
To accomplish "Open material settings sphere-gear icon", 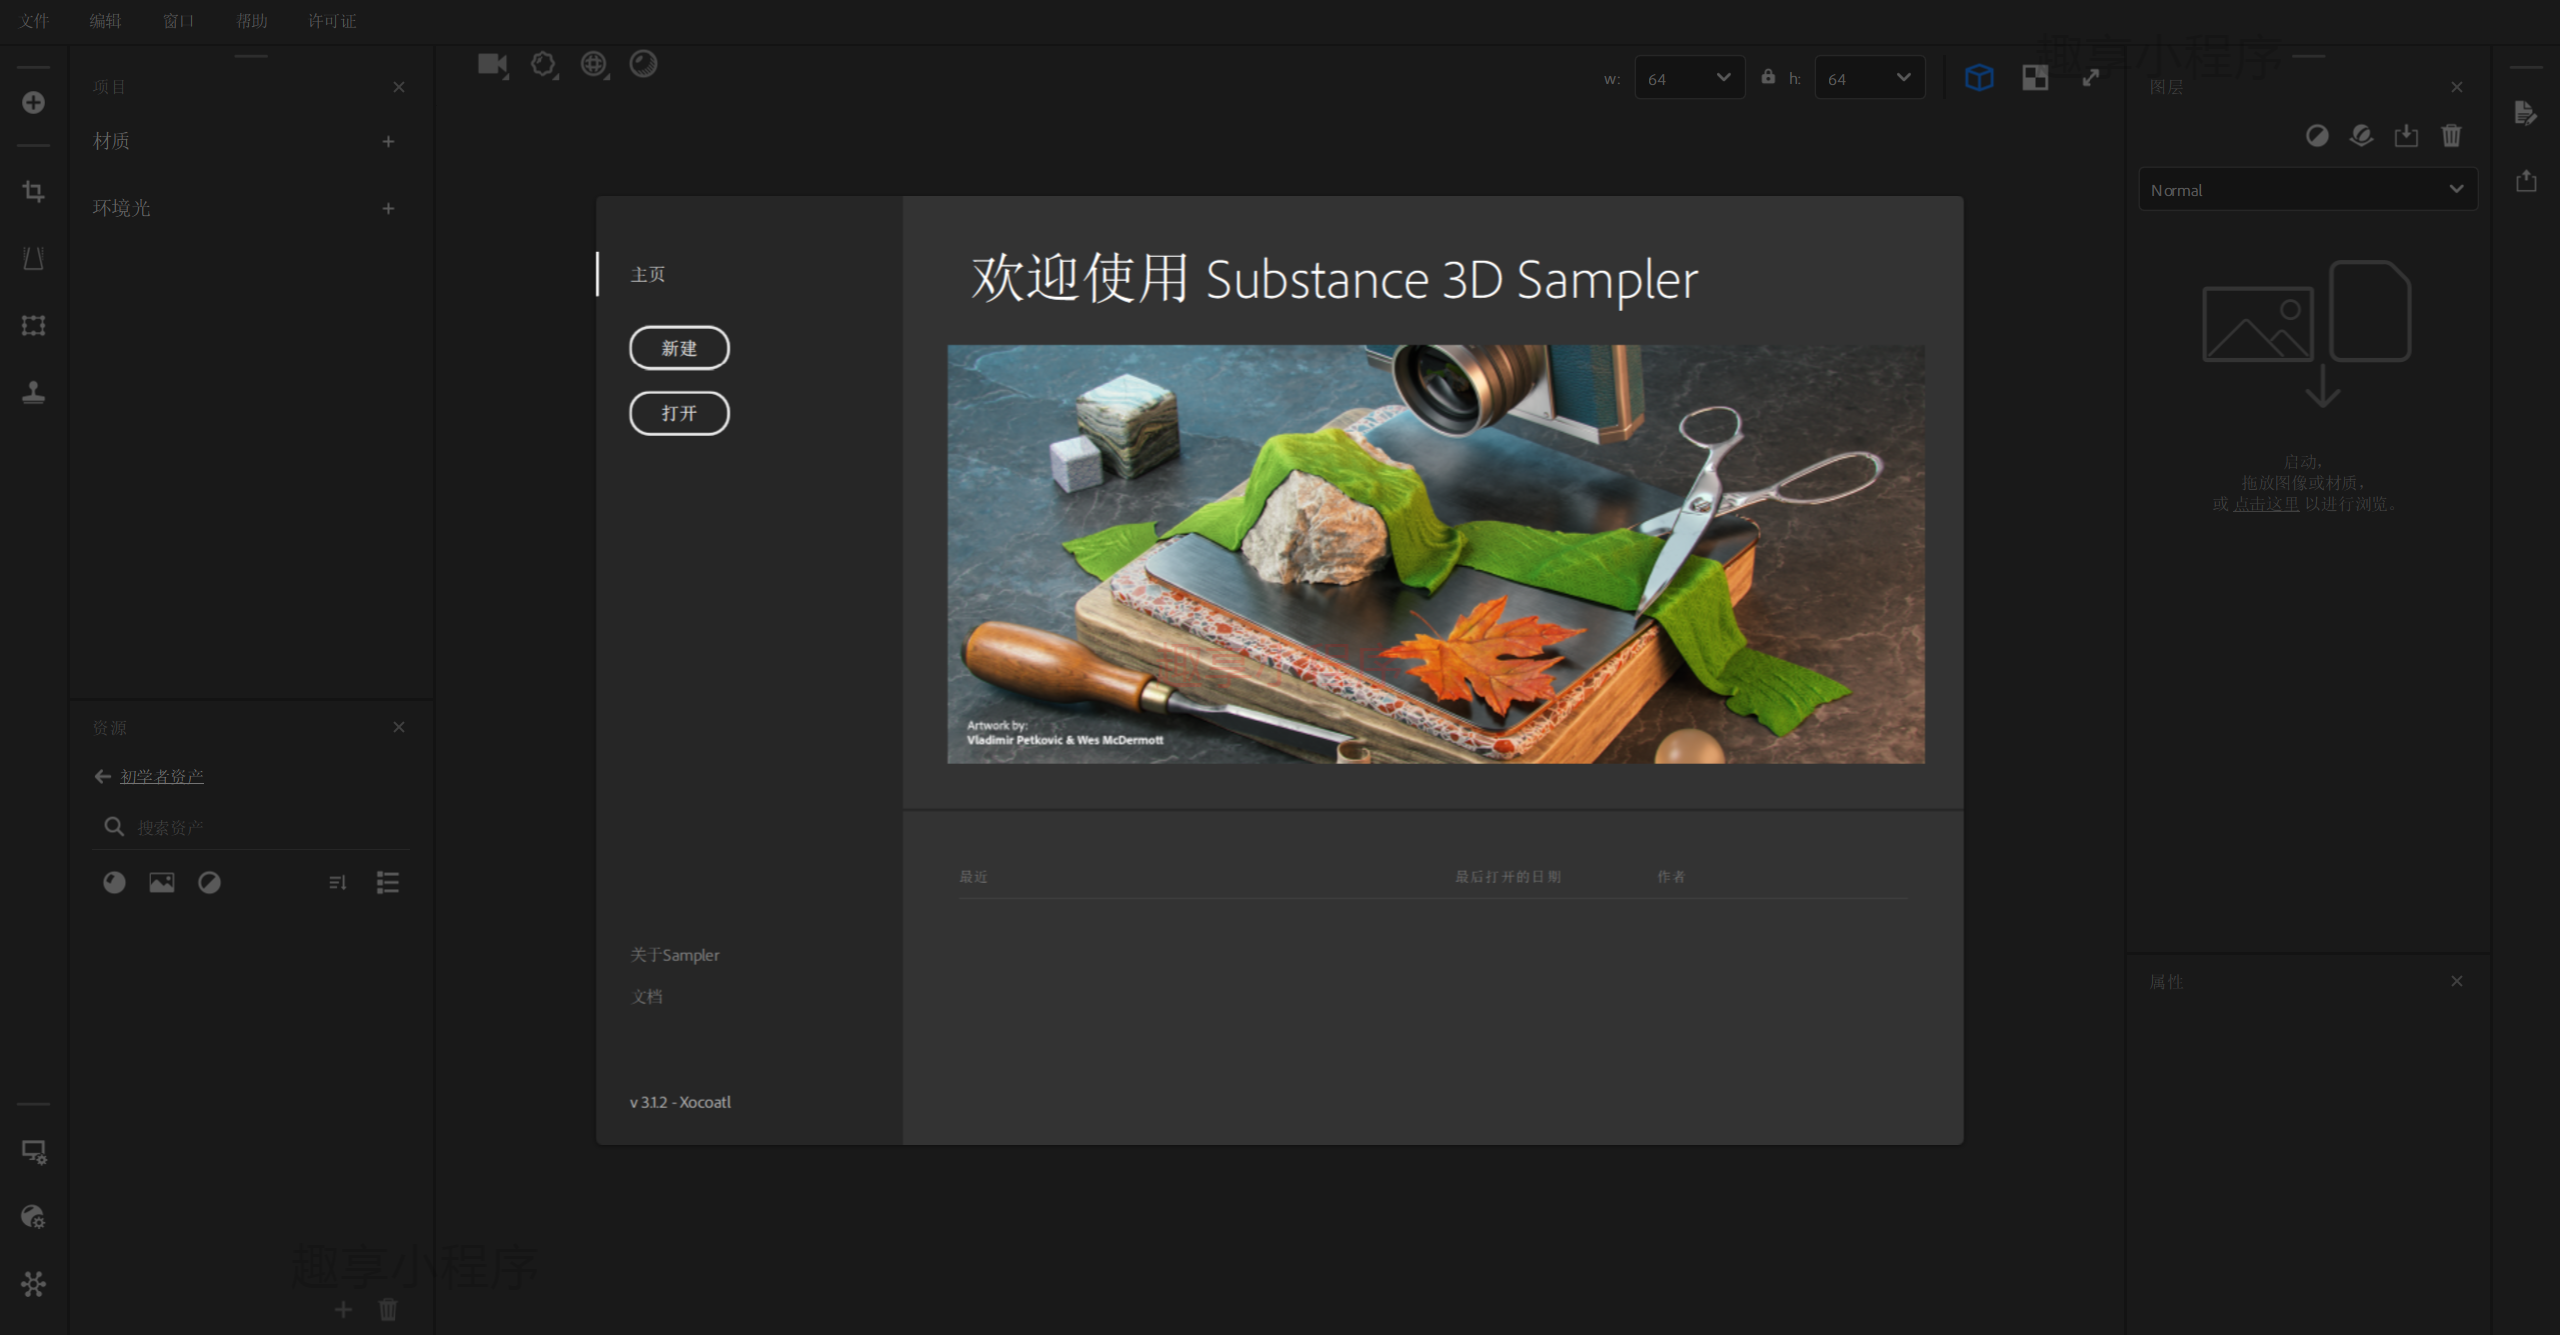I will tap(33, 1216).
